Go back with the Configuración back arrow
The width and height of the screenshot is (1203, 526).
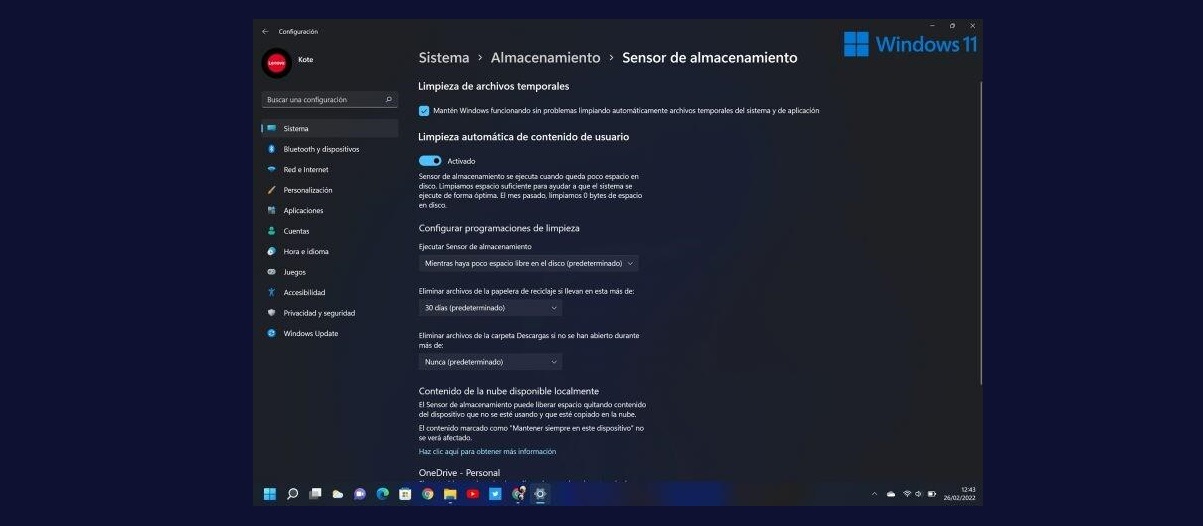[x=265, y=31]
